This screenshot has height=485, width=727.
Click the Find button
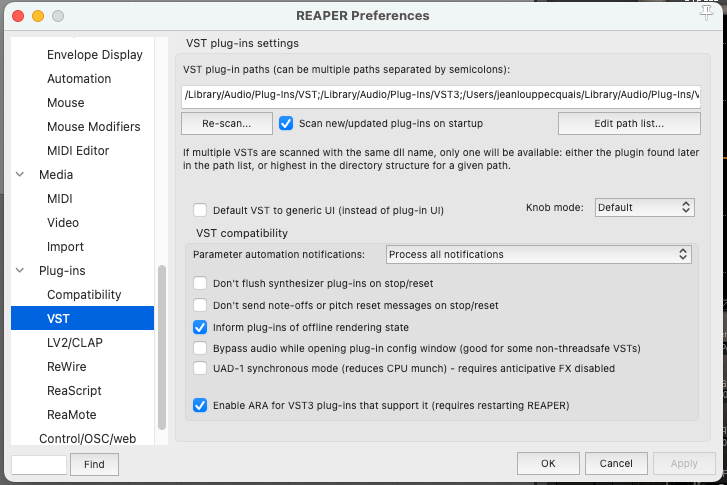click(x=94, y=464)
